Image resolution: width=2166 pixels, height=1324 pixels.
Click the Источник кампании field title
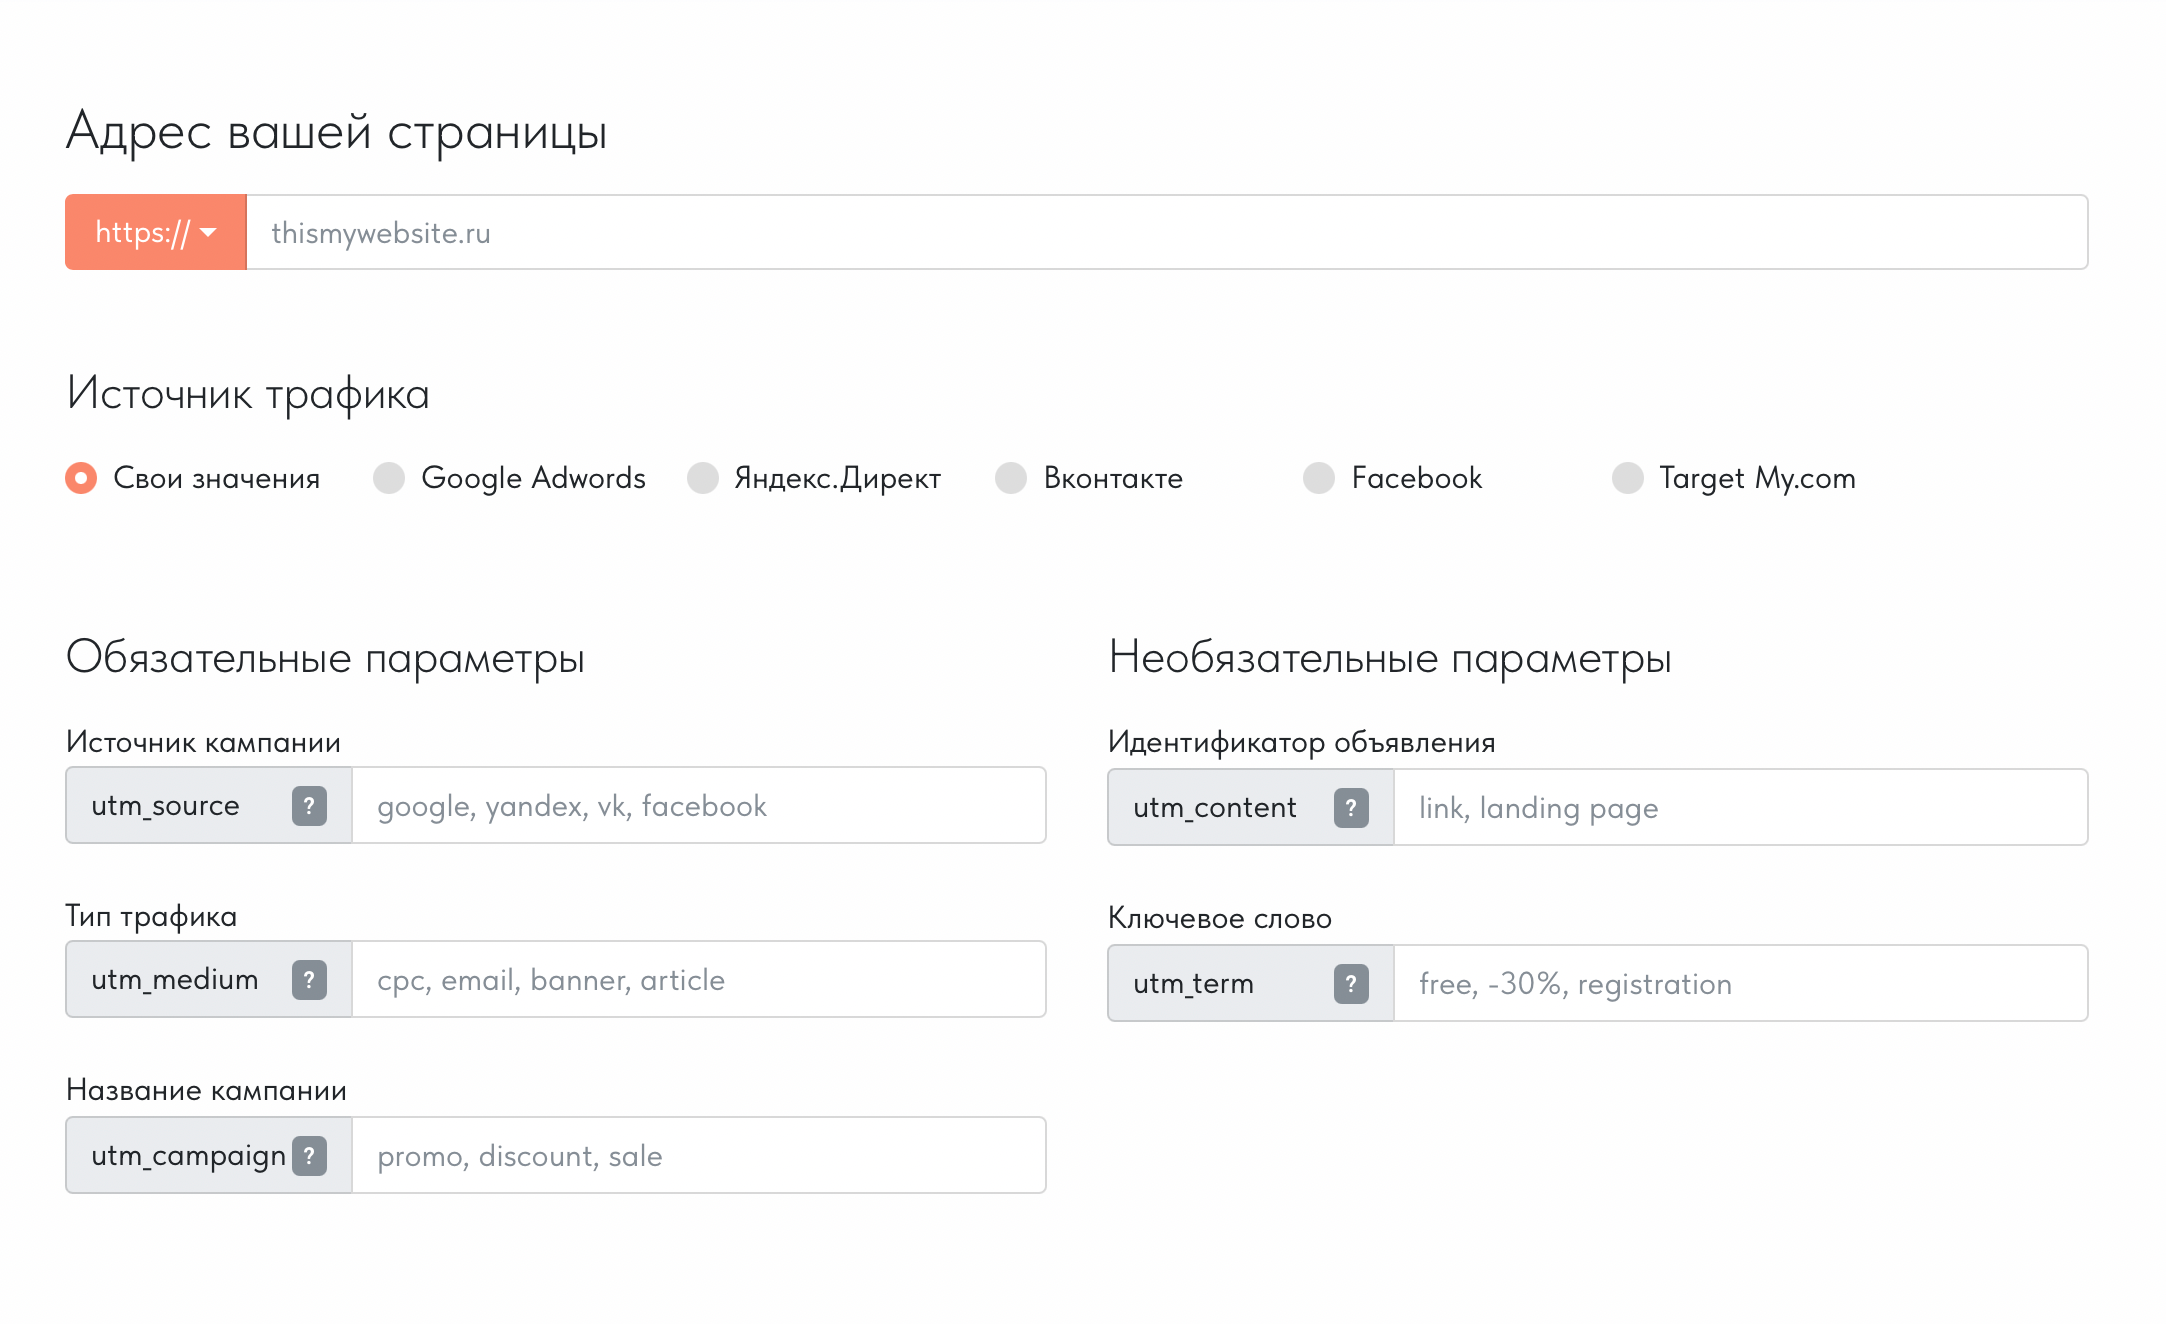[x=203, y=742]
